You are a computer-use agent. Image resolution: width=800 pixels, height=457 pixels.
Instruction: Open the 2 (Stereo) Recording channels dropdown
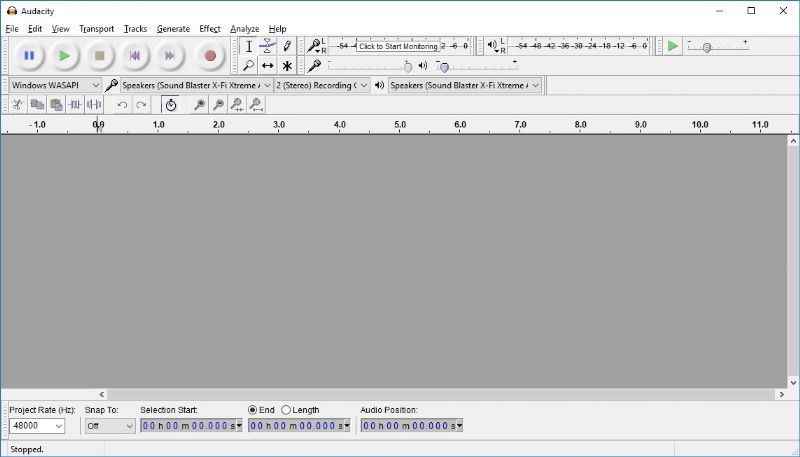(x=321, y=85)
